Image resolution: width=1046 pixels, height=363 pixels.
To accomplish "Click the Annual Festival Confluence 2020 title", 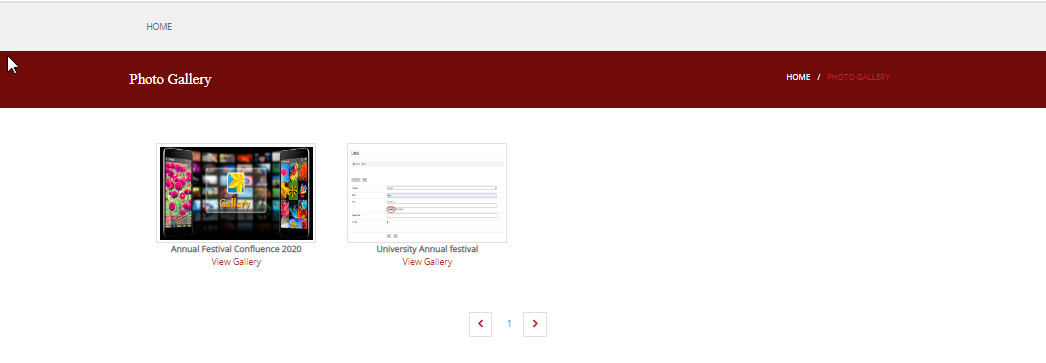I will pyautogui.click(x=236, y=249).
